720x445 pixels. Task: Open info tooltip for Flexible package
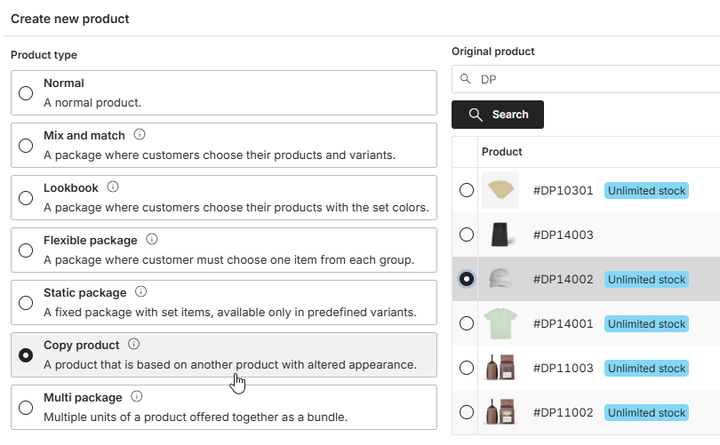pyautogui.click(x=152, y=240)
